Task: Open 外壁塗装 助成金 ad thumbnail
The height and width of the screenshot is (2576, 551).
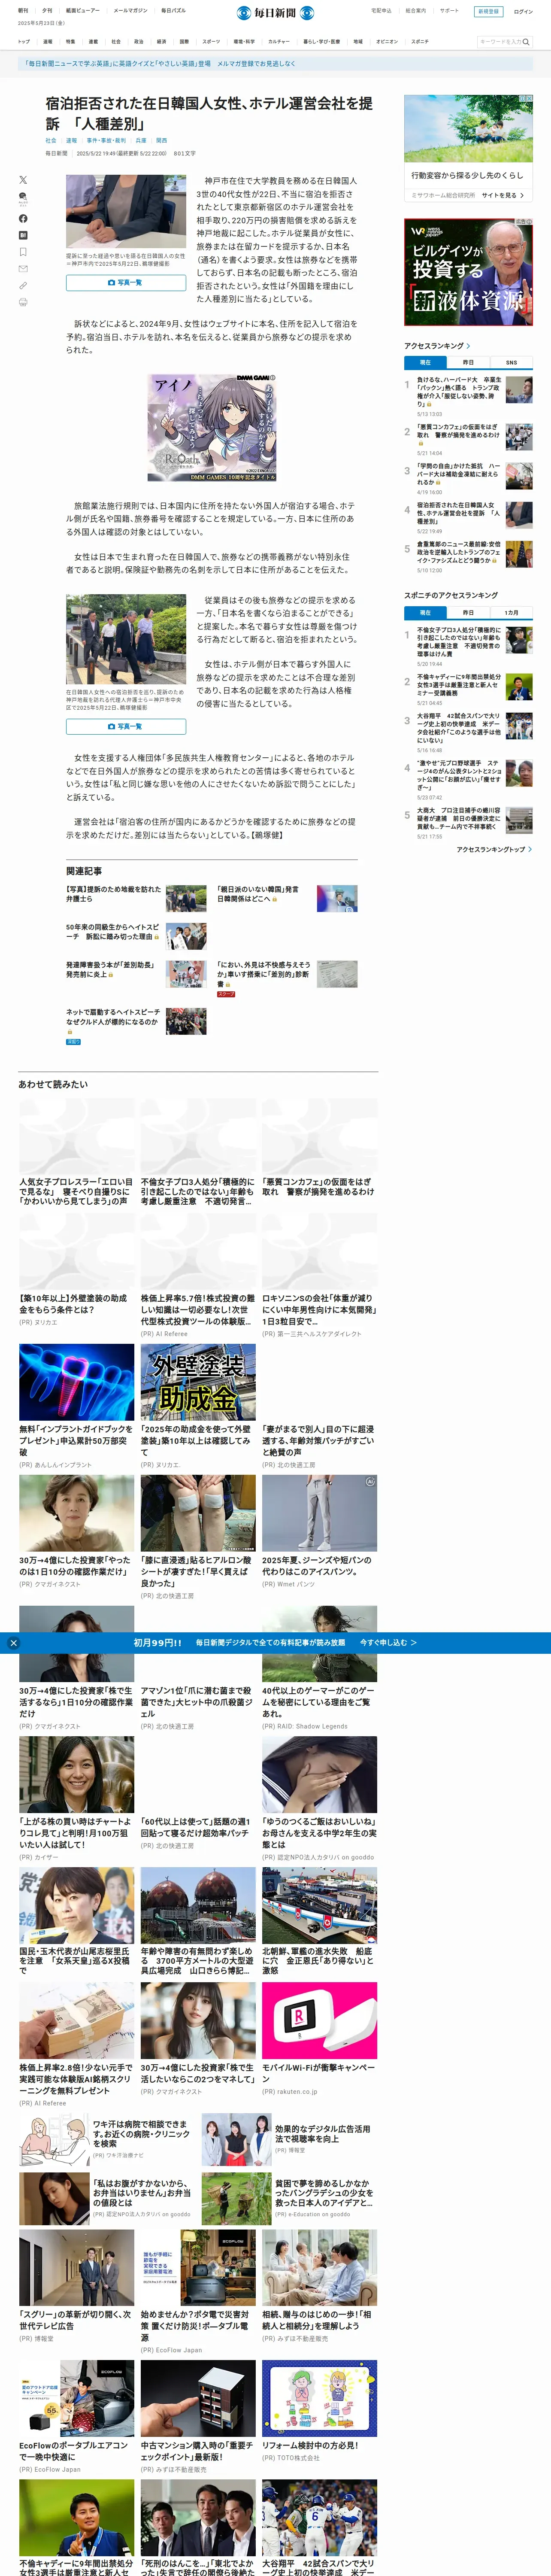Action: click(x=198, y=1382)
